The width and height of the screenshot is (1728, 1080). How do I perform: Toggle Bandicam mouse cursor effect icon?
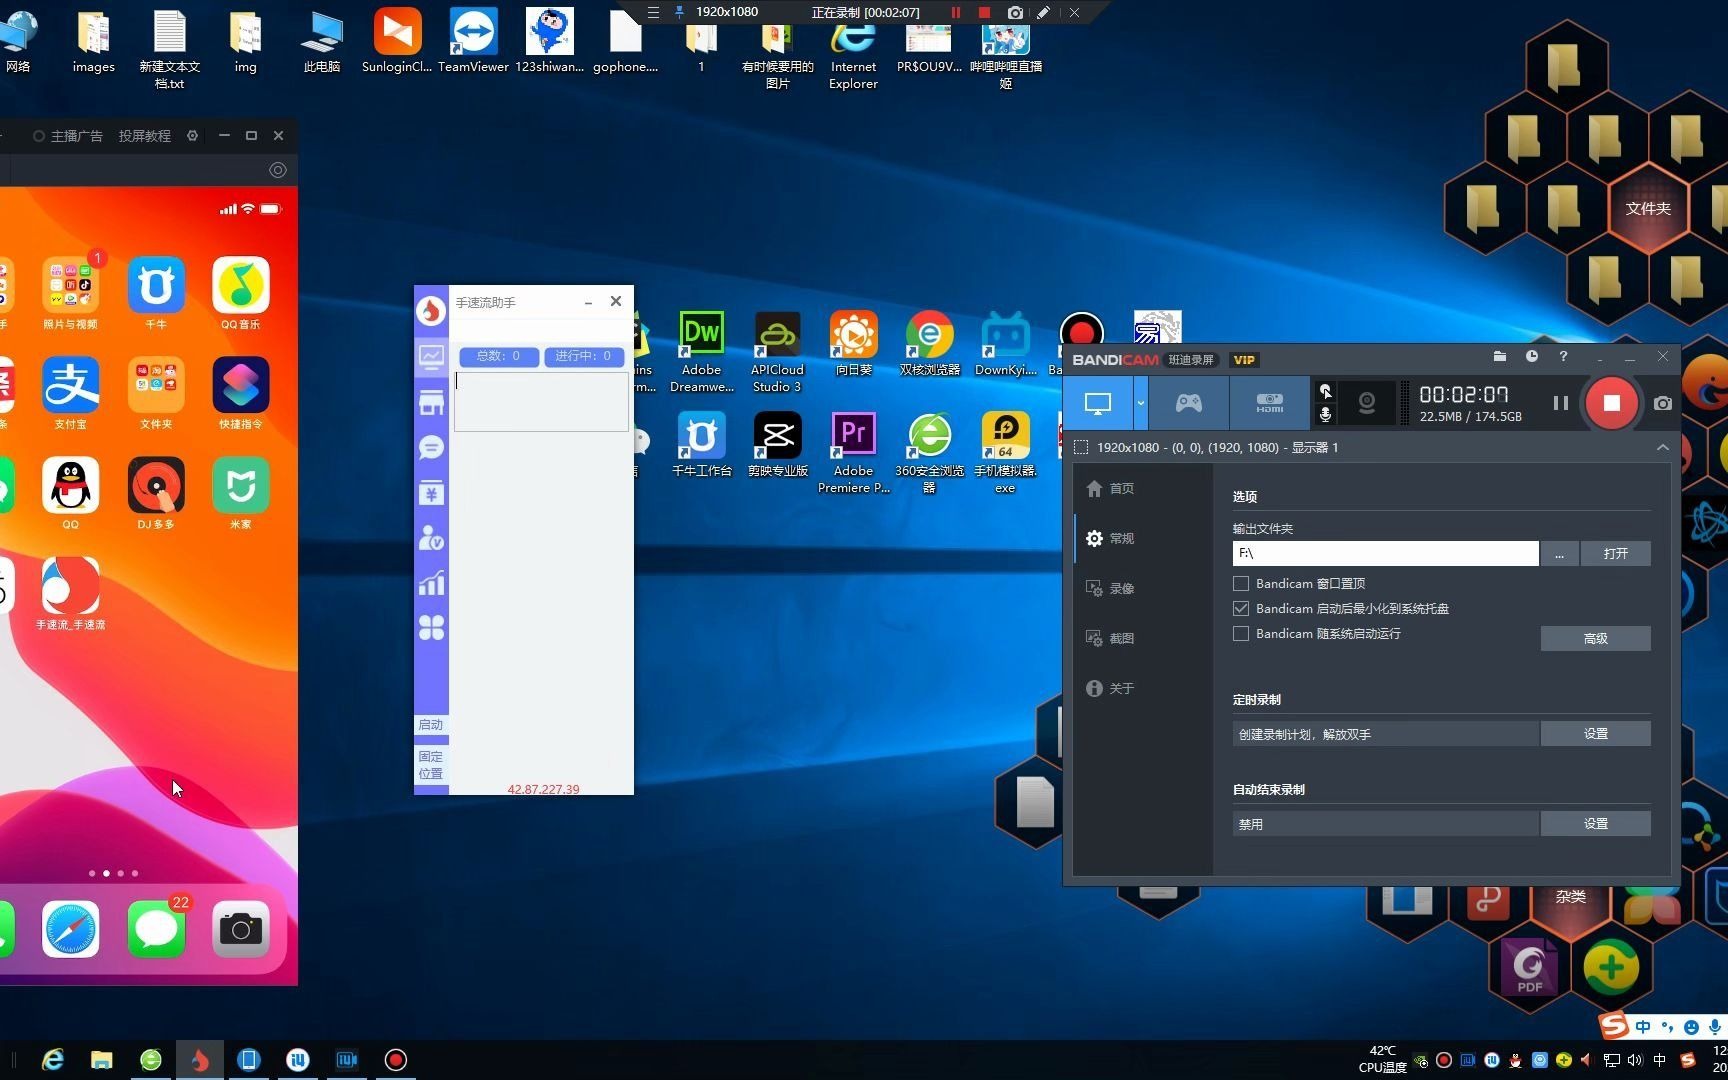(1325, 391)
